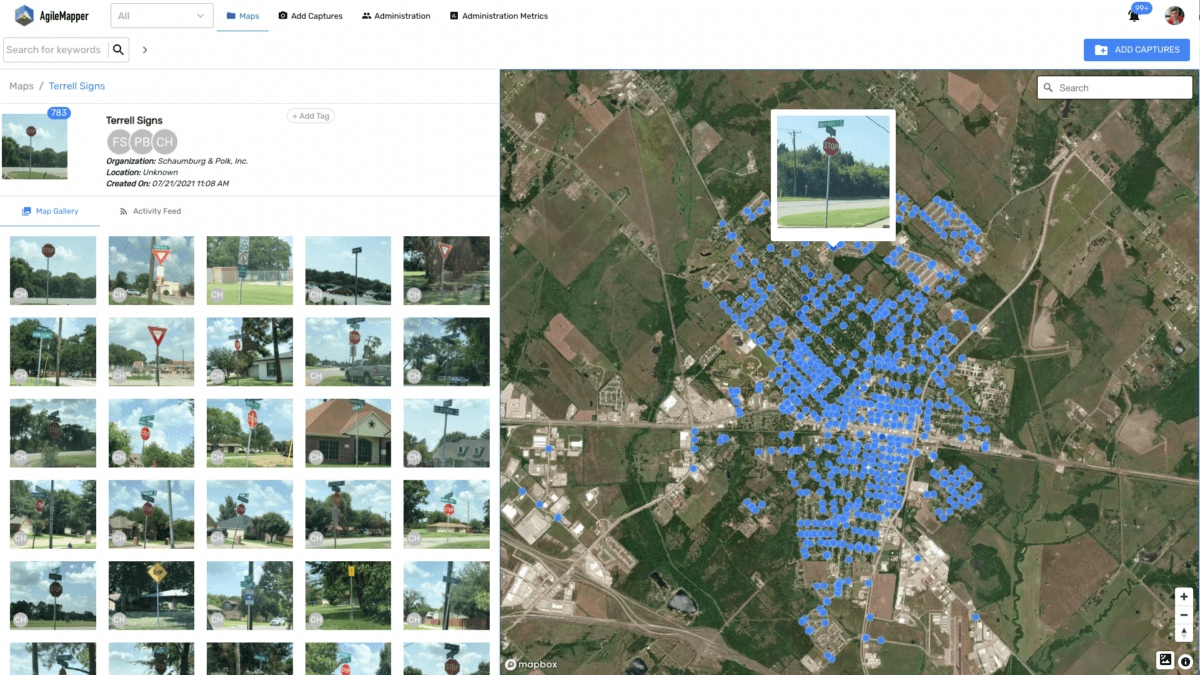Click the FS member avatar
This screenshot has width=1200, height=675.
(119, 142)
